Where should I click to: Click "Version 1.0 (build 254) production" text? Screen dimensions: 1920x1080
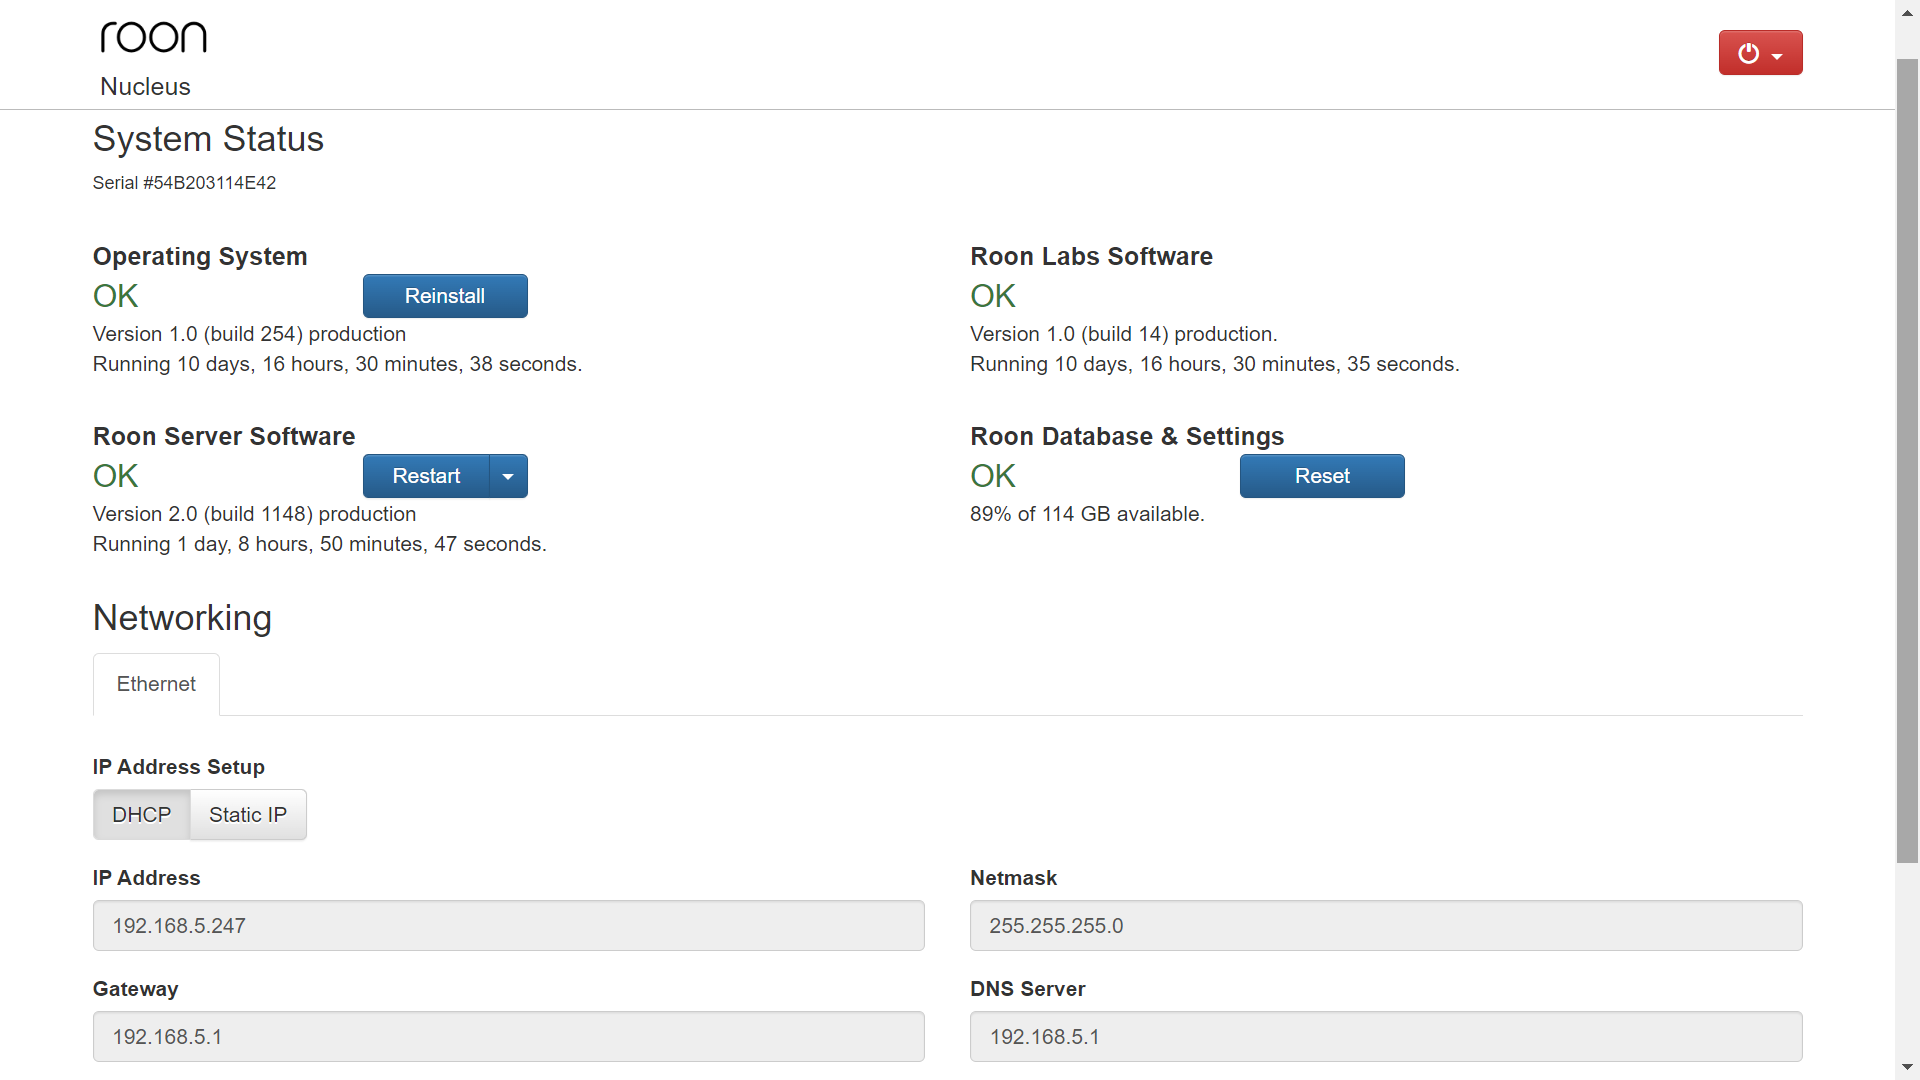[249, 334]
